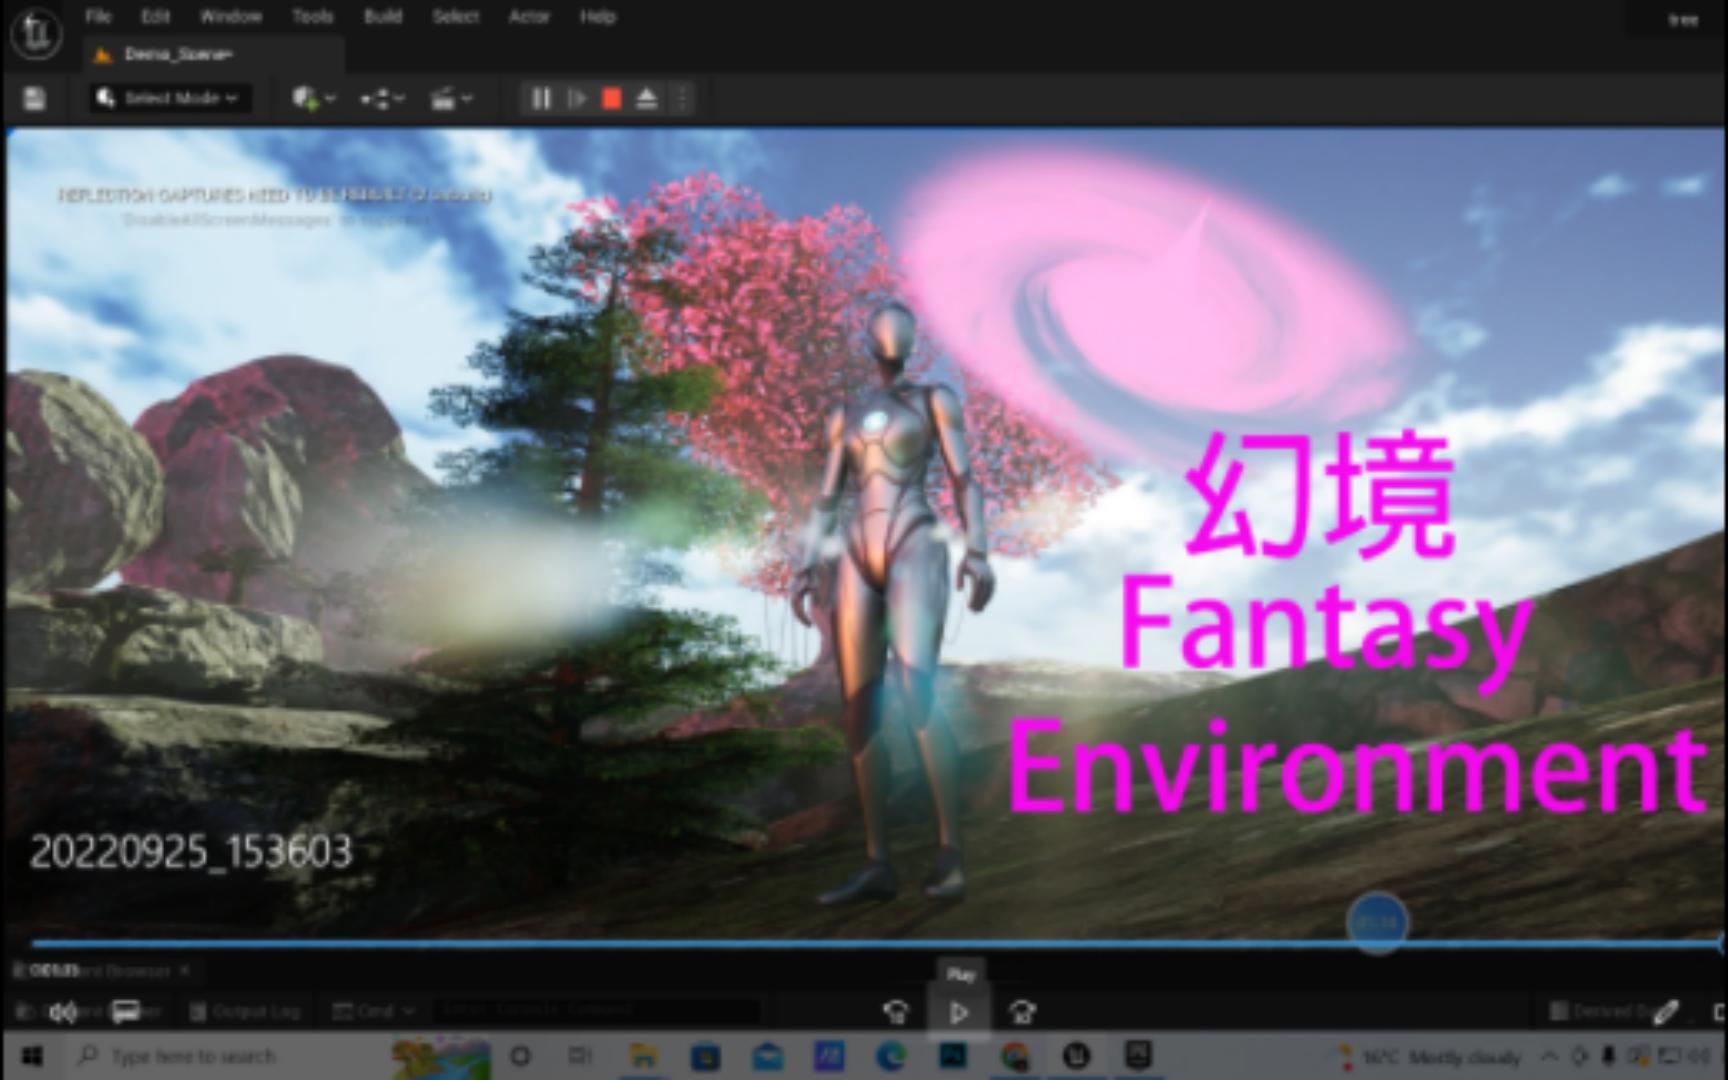Open Google Chrome from taskbar
The image size is (1728, 1080).
tap(1015, 1056)
